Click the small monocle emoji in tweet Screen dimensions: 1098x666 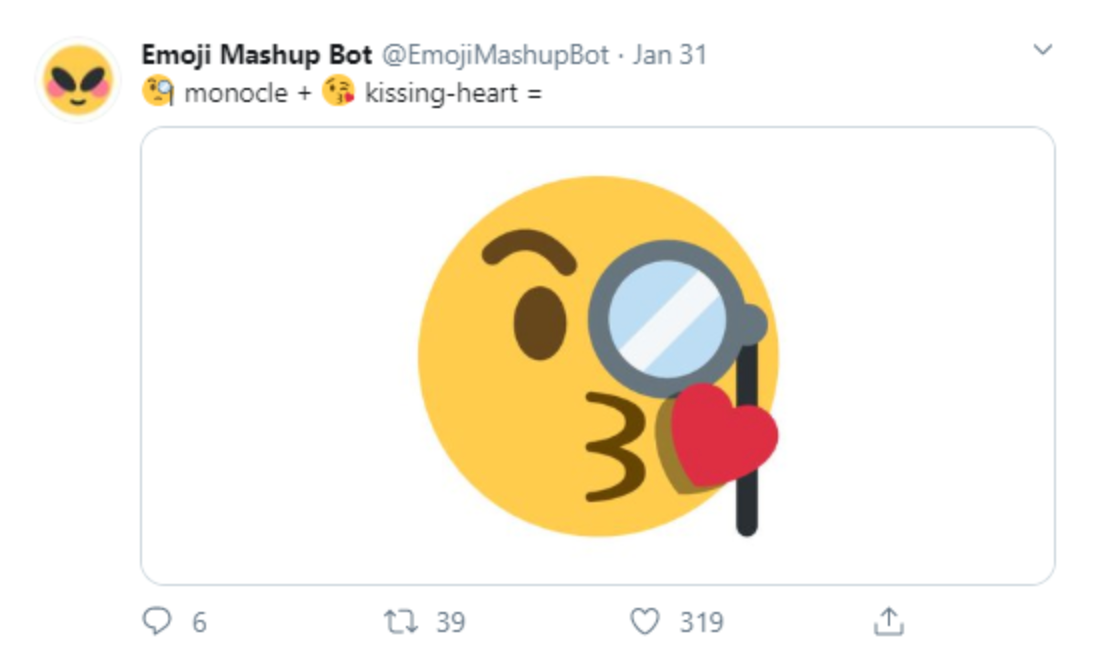click(x=158, y=92)
